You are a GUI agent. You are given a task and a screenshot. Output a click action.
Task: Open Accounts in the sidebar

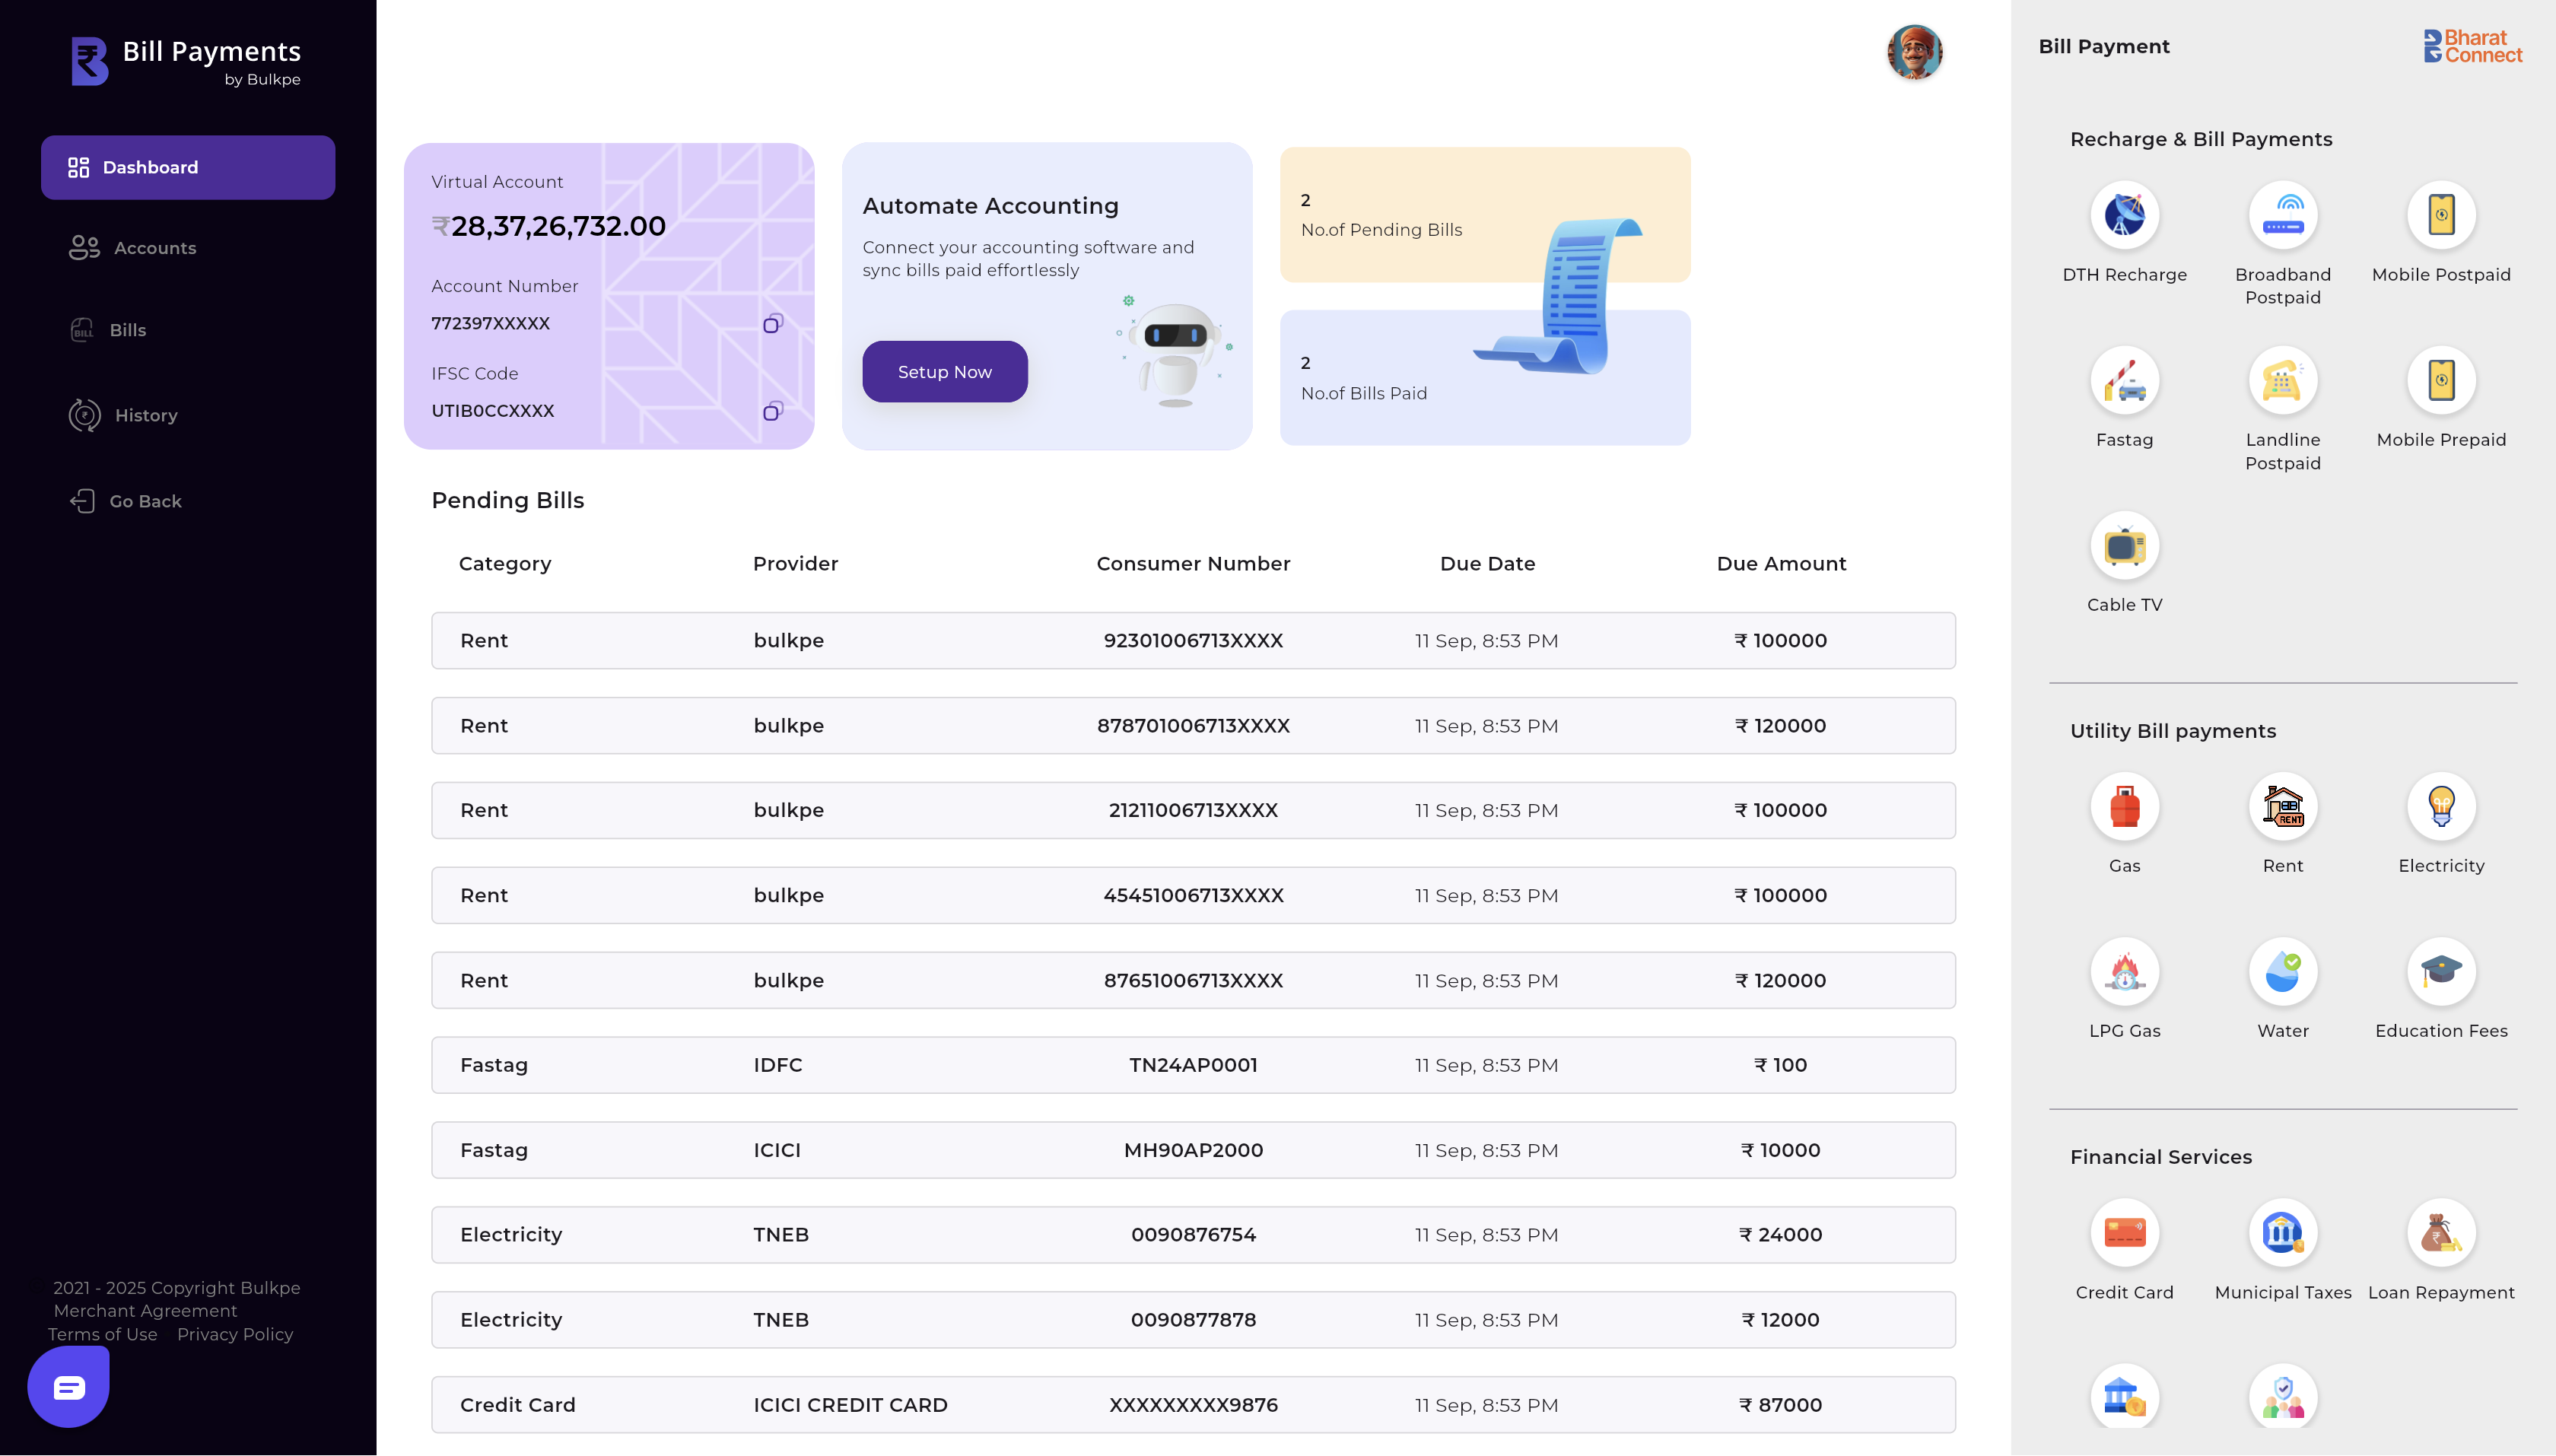(132, 248)
